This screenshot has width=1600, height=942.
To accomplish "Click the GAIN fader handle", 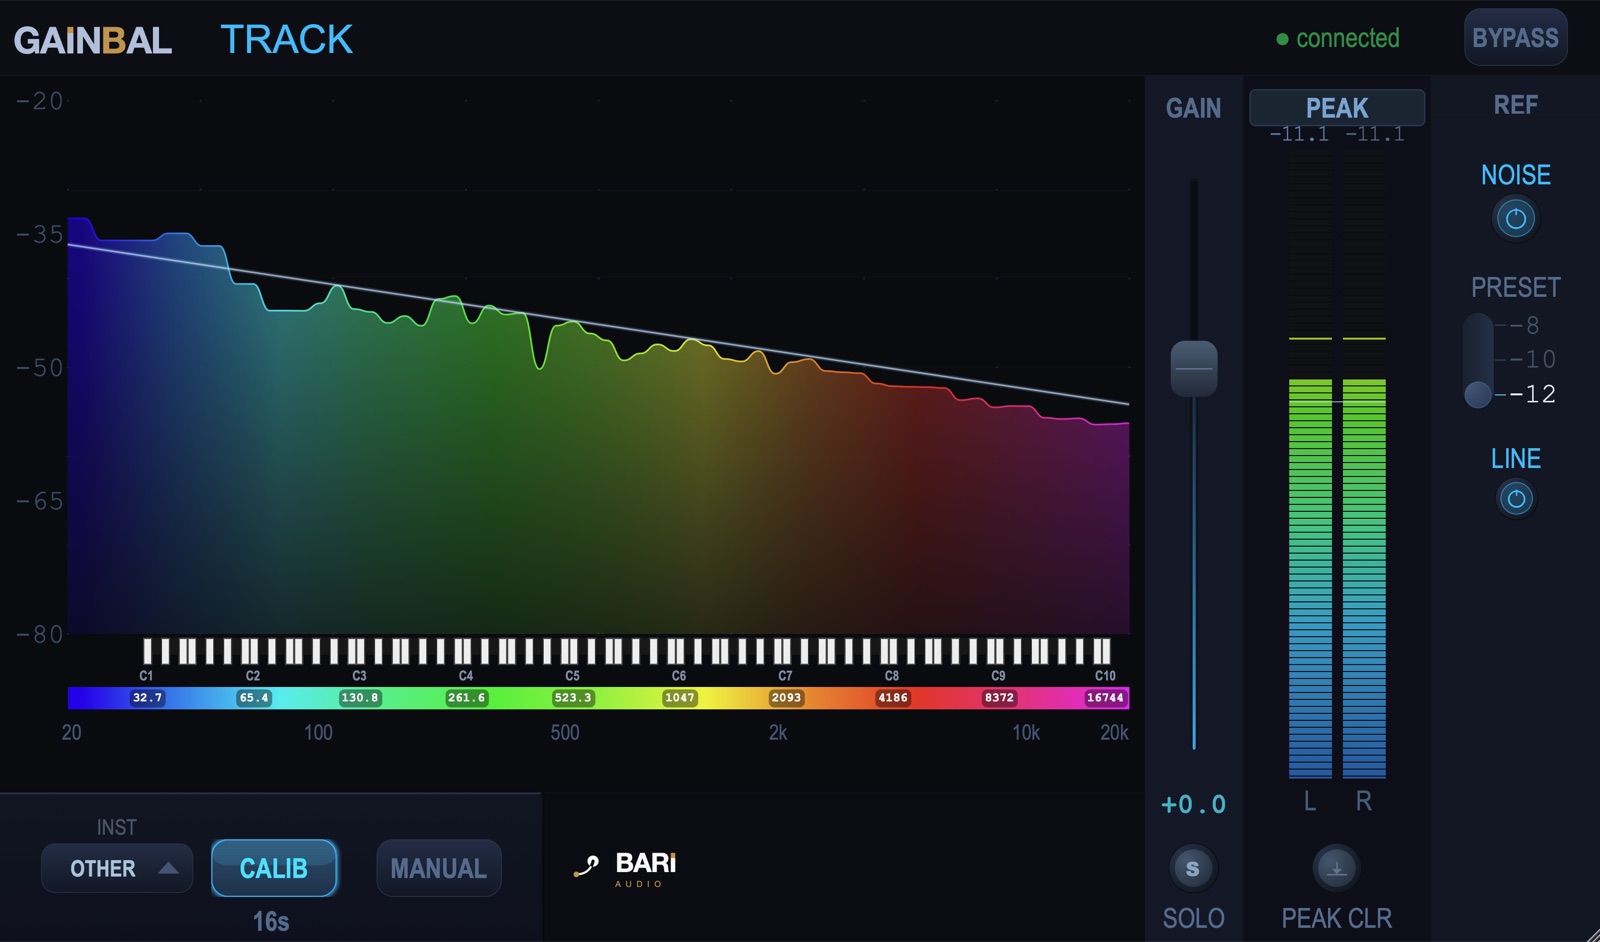I will click(1193, 368).
